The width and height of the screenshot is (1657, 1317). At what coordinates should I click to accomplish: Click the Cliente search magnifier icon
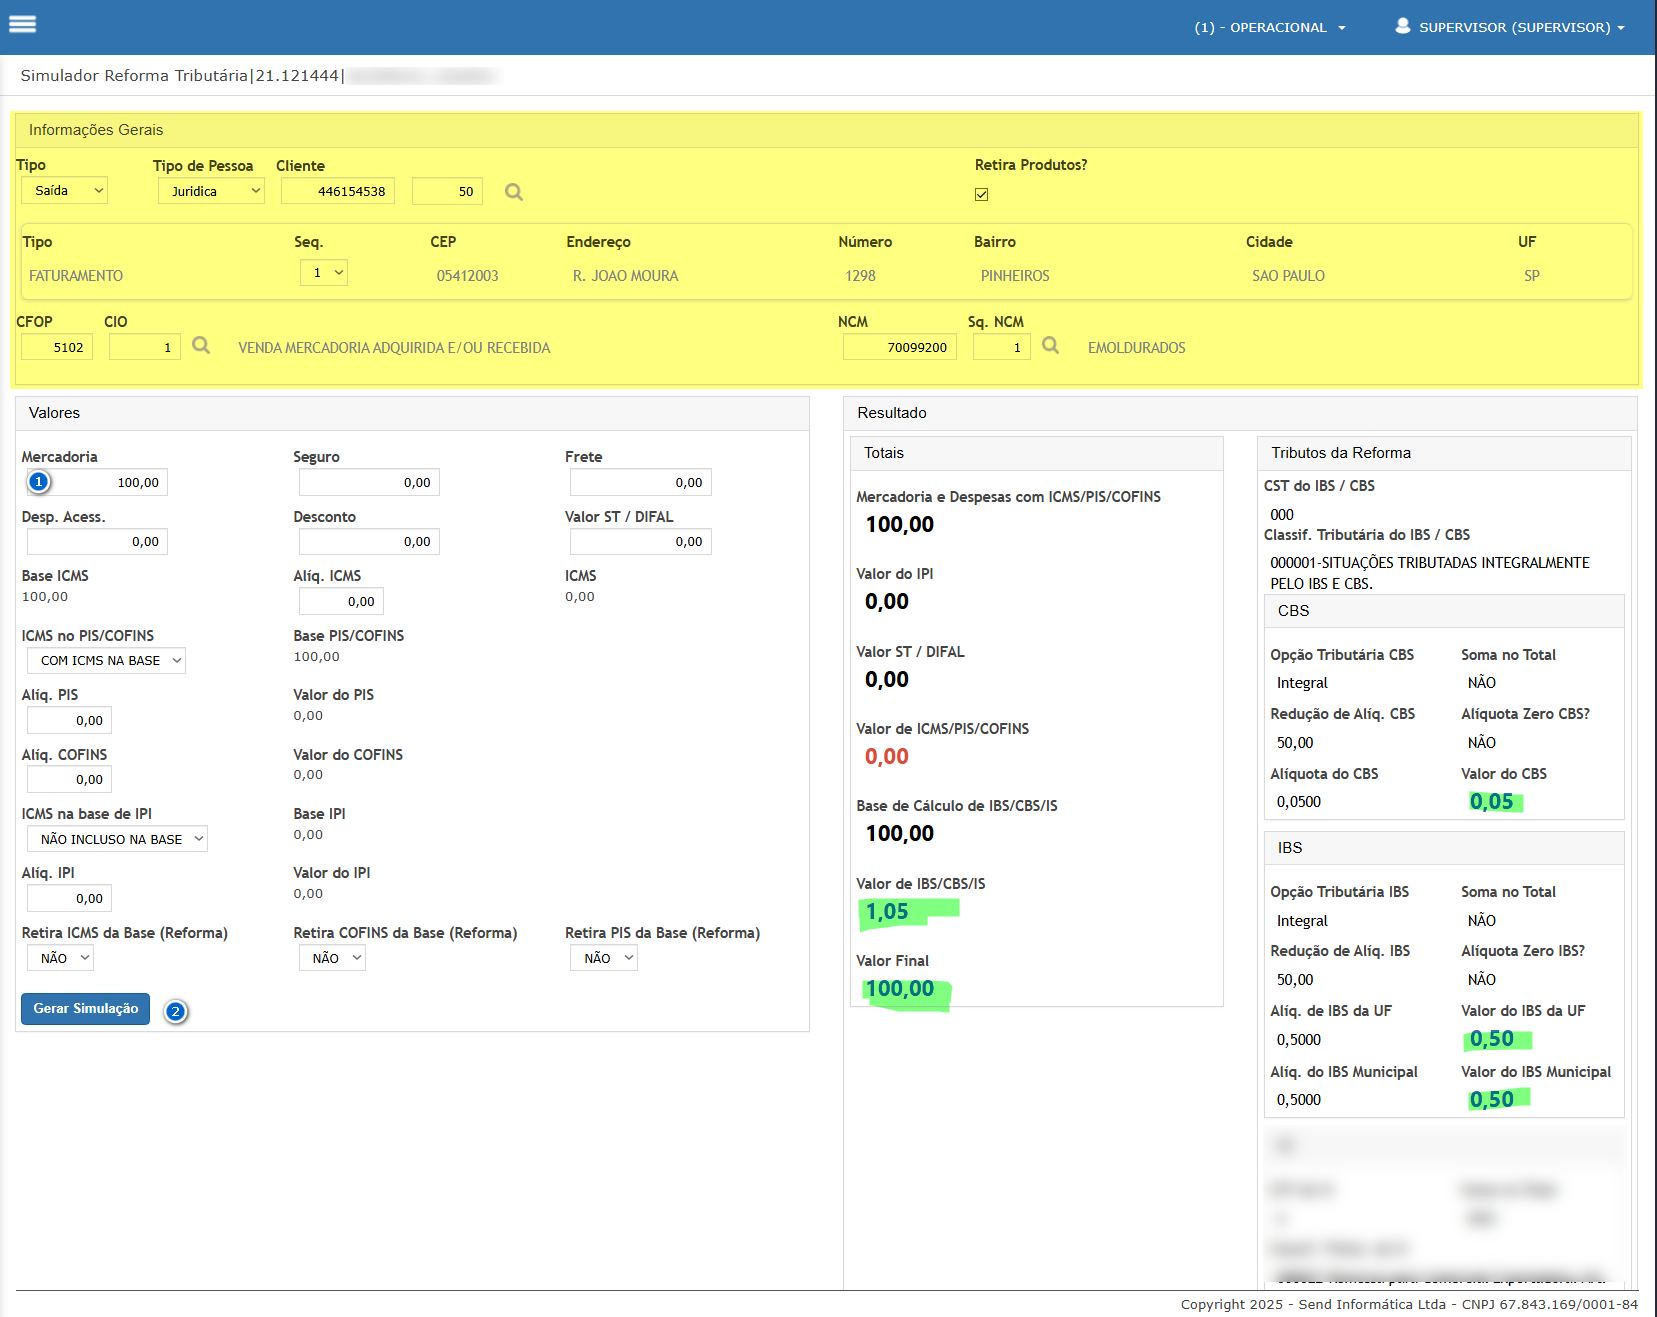(x=513, y=192)
